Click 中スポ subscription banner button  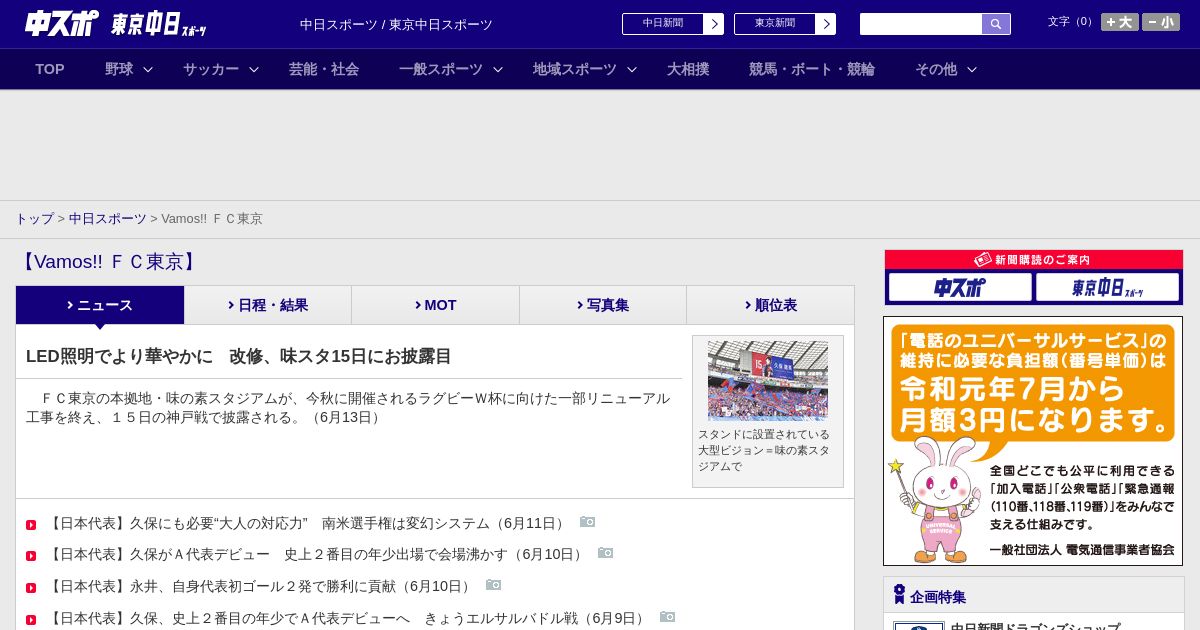[x=960, y=288]
